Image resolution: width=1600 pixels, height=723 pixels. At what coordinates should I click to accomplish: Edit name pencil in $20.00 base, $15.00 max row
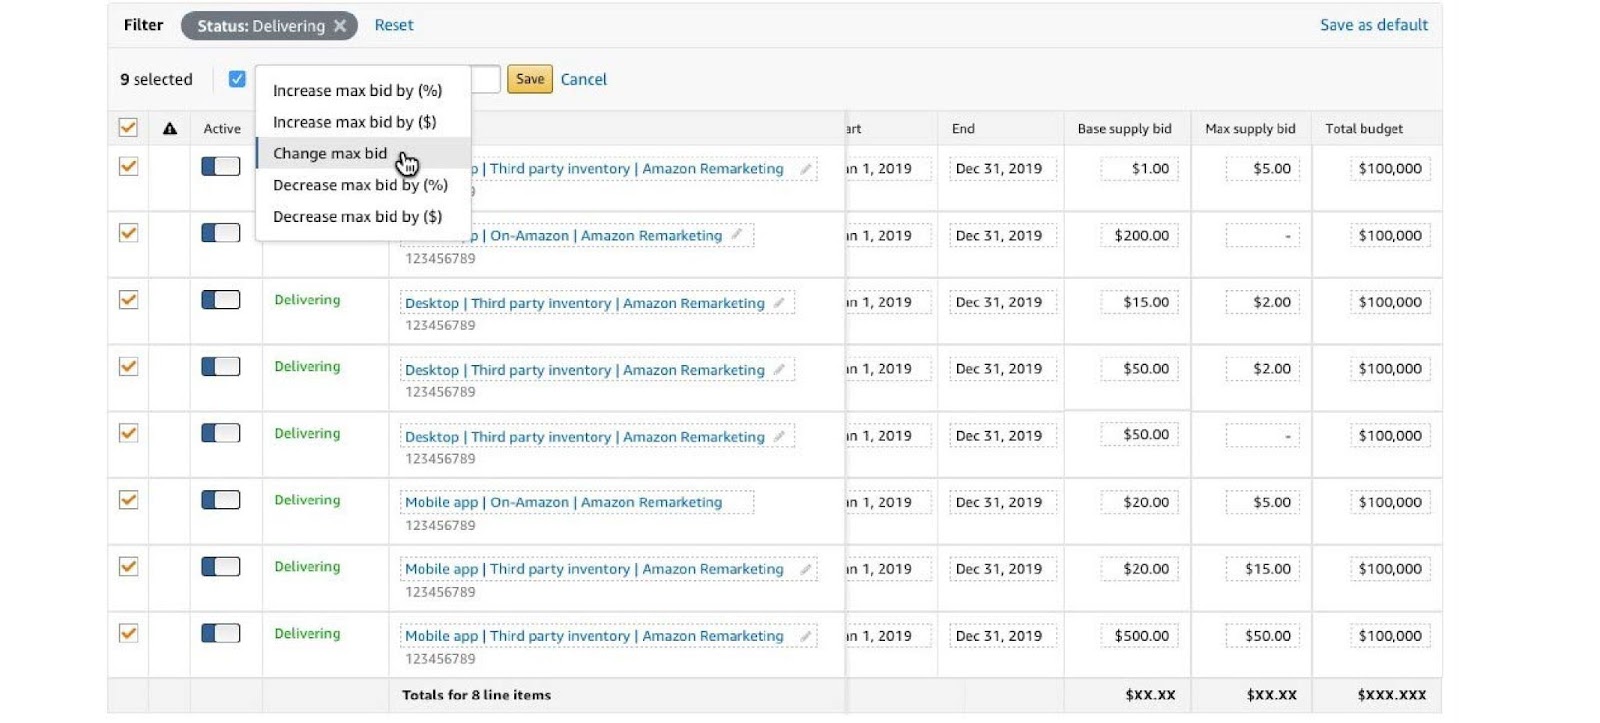point(805,569)
